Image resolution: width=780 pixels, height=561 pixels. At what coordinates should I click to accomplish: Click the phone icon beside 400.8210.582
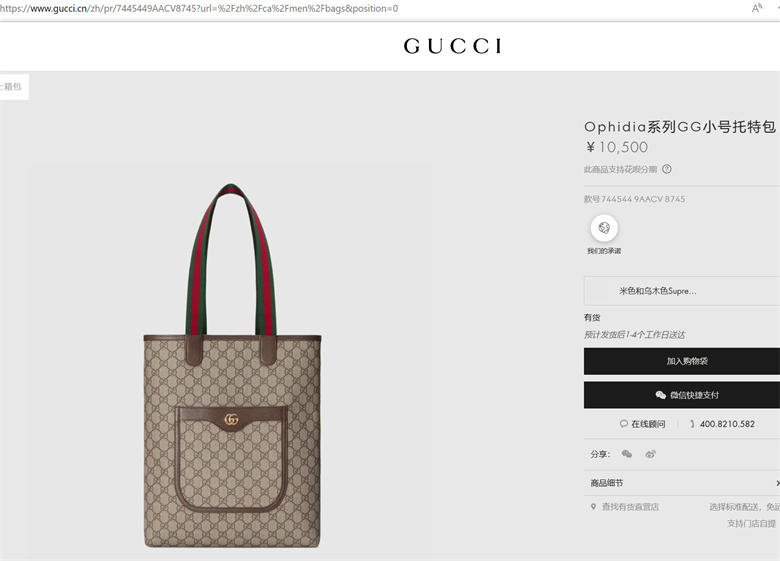pyautogui.click(x=692, y=424)
